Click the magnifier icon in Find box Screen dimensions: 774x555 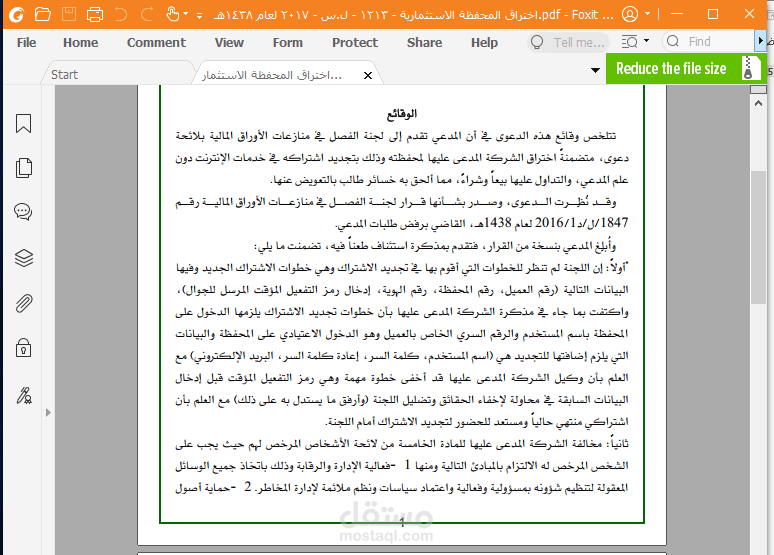pyautogui.click(x=673, y=41)
